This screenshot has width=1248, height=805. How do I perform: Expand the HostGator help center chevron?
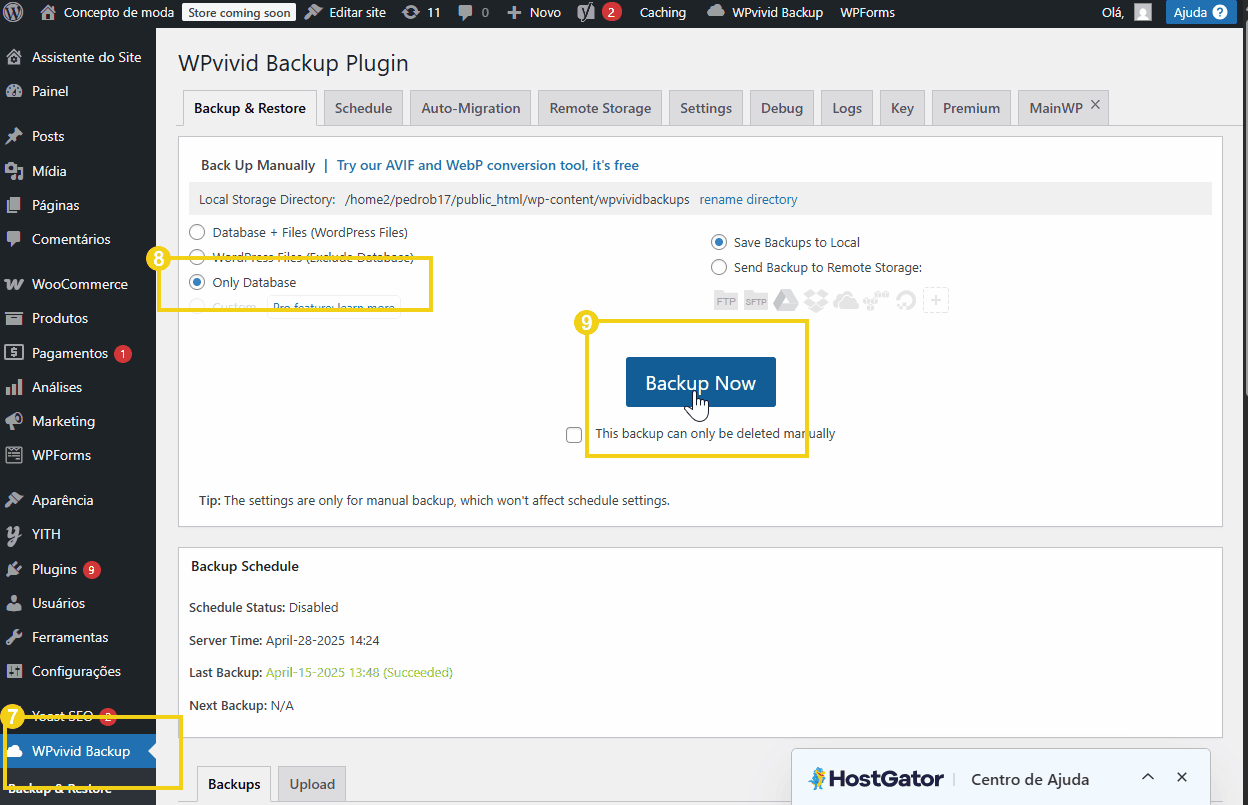tap(1148, 777)
